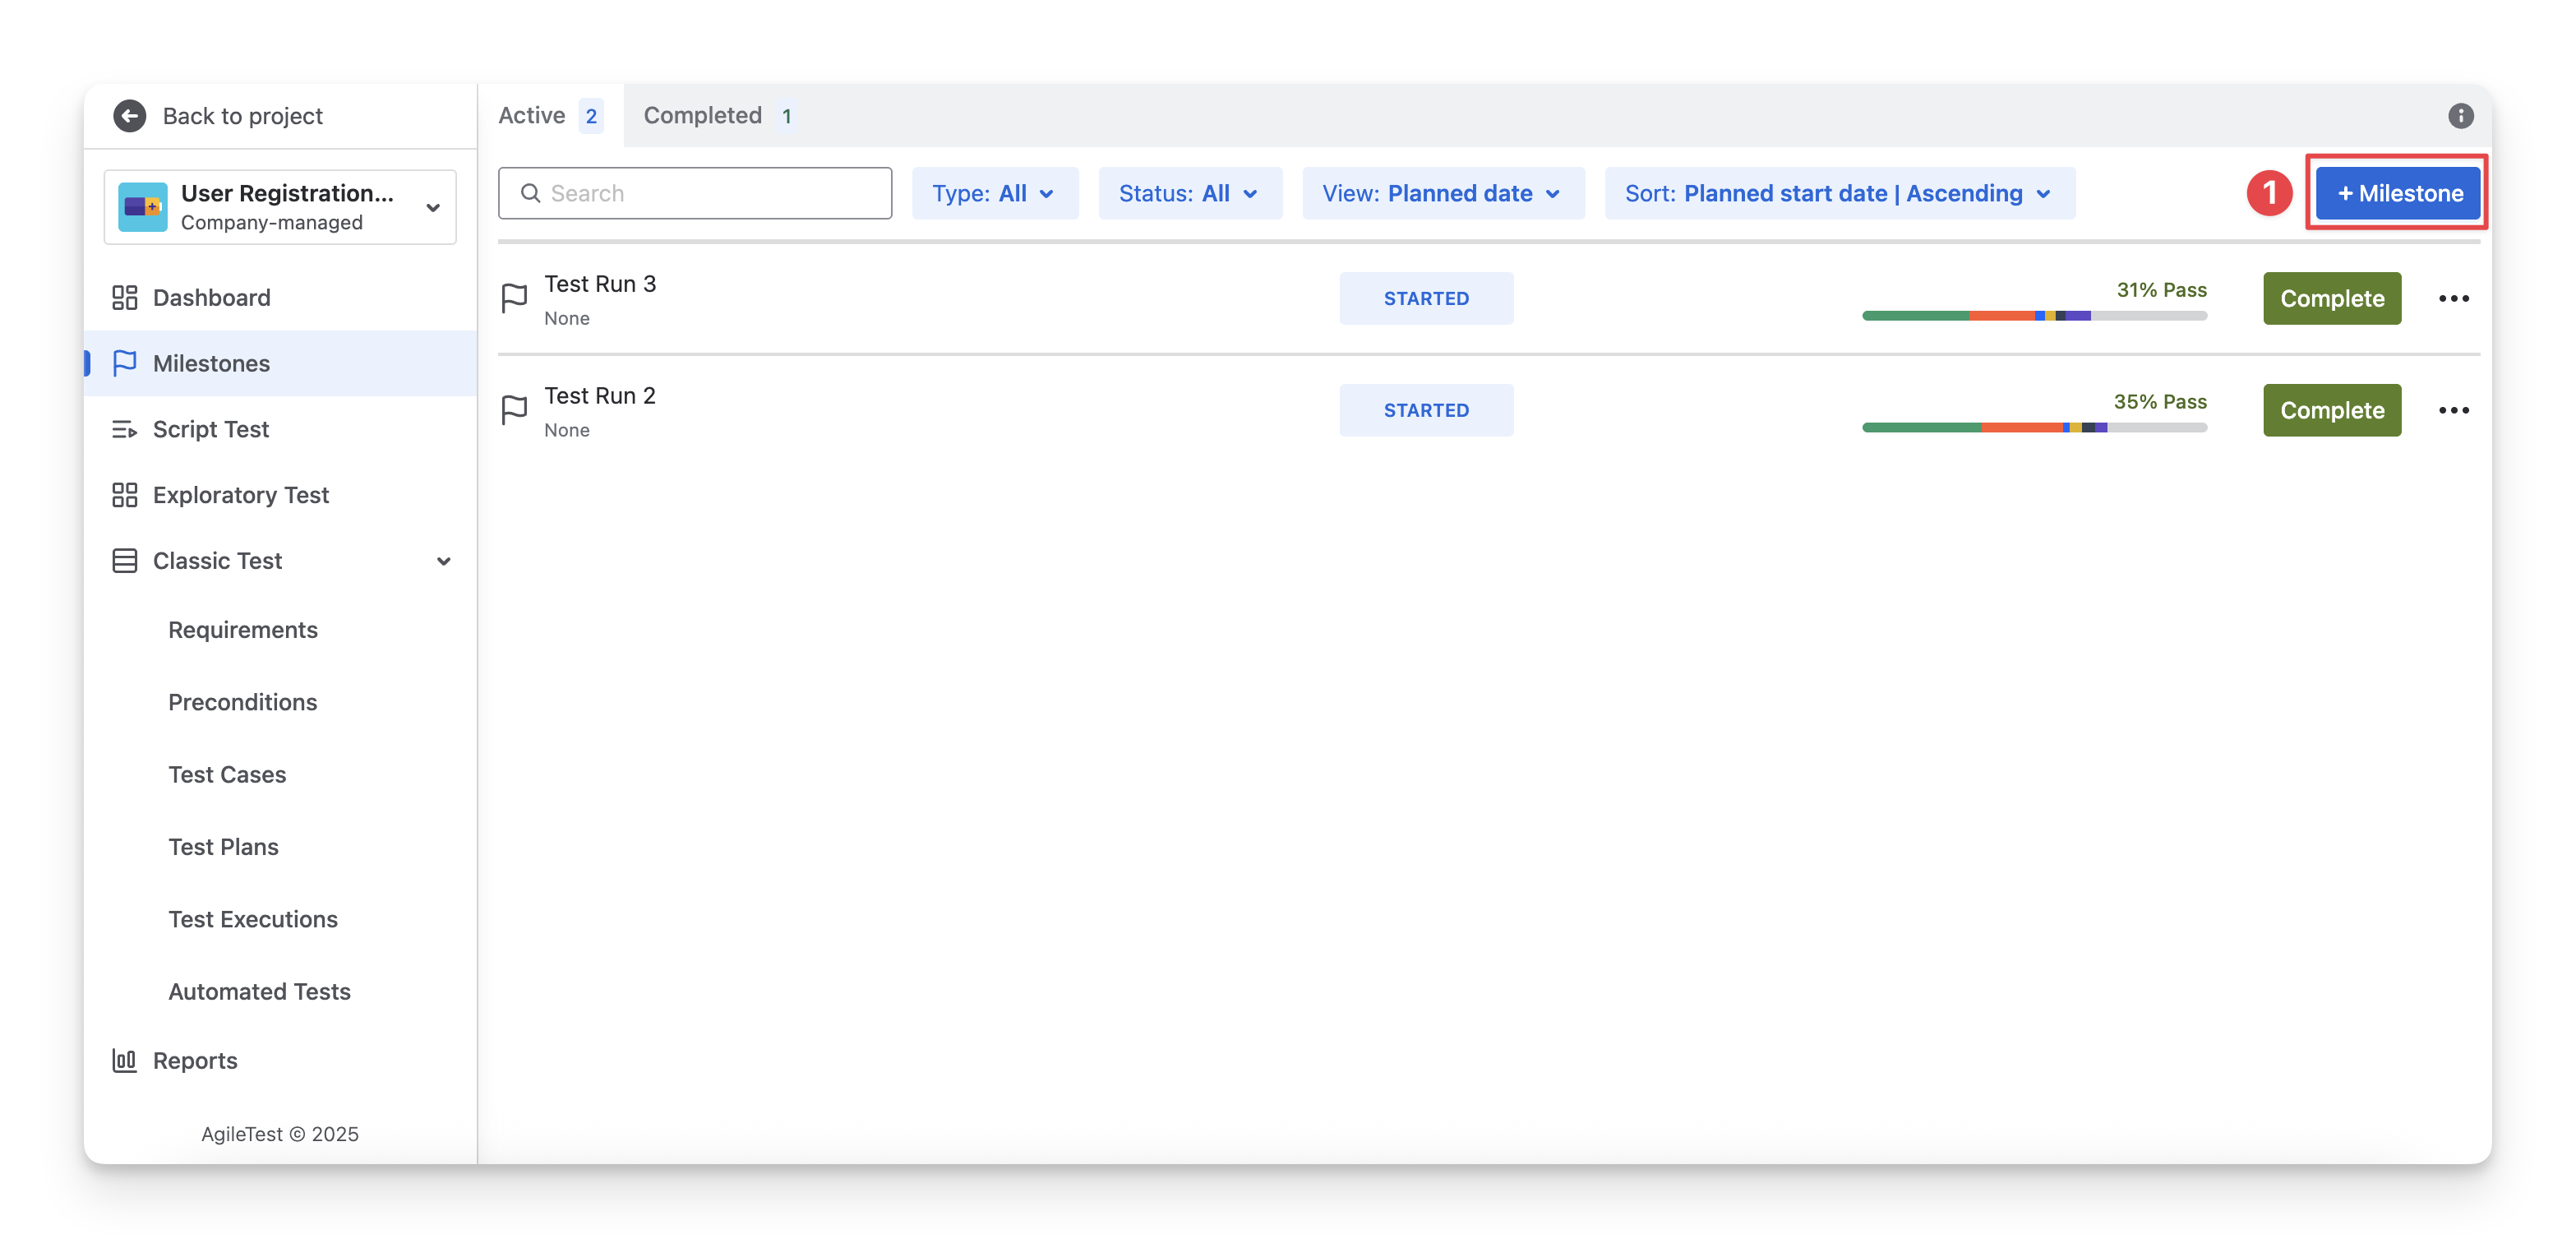Click the + Milestone button
The height and width of the screenshot is (1248, 2576).
[x=2398, y=194]
